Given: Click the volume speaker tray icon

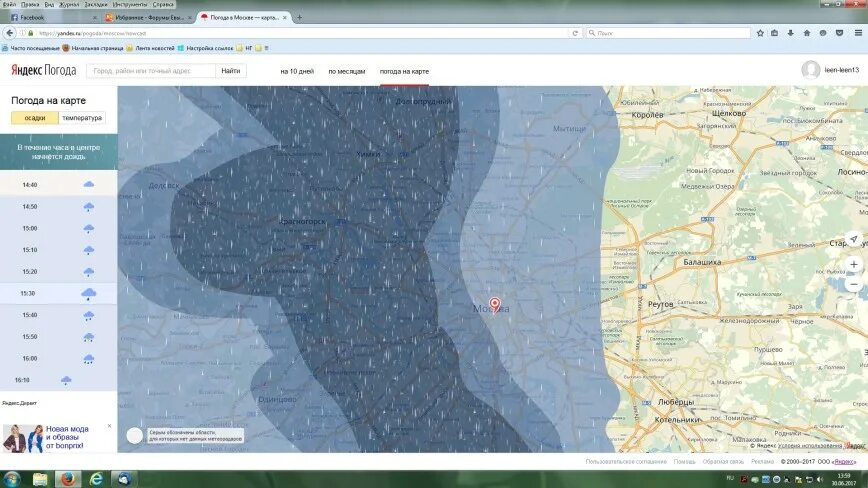Looking at the screenshot, I should pyautogui.click(x=820, y=480).
